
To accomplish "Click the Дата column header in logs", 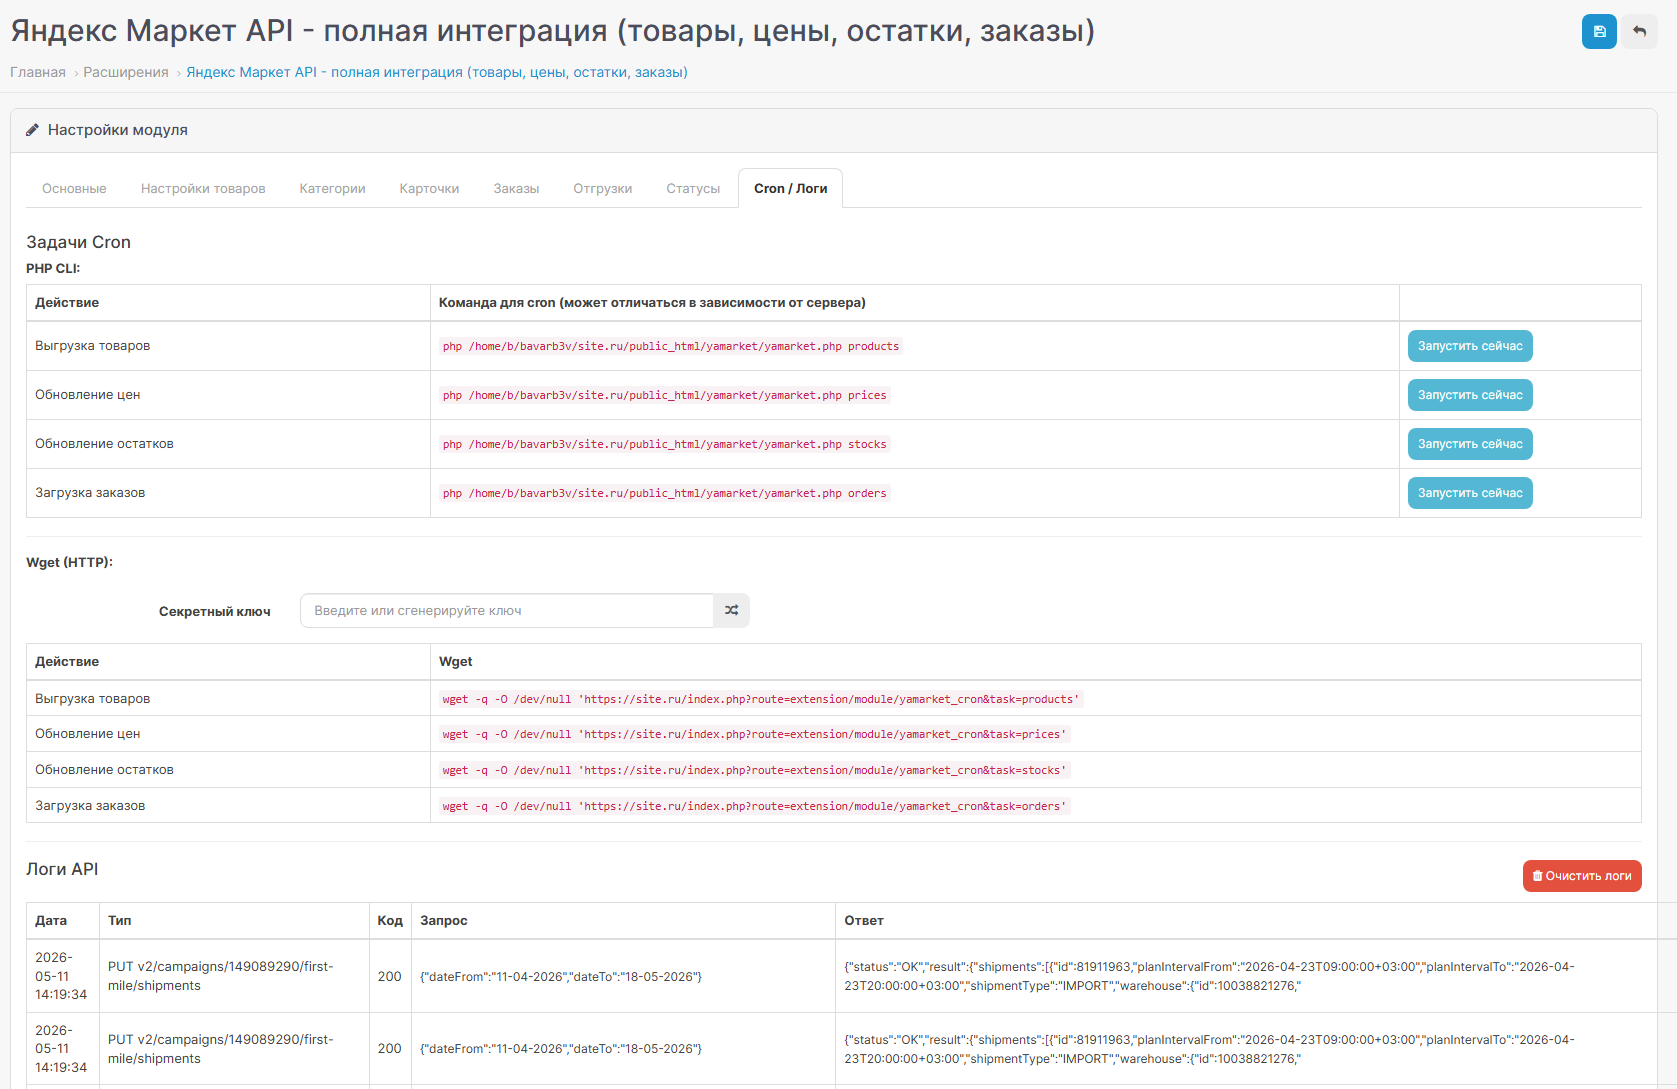I will pos(51,921).
